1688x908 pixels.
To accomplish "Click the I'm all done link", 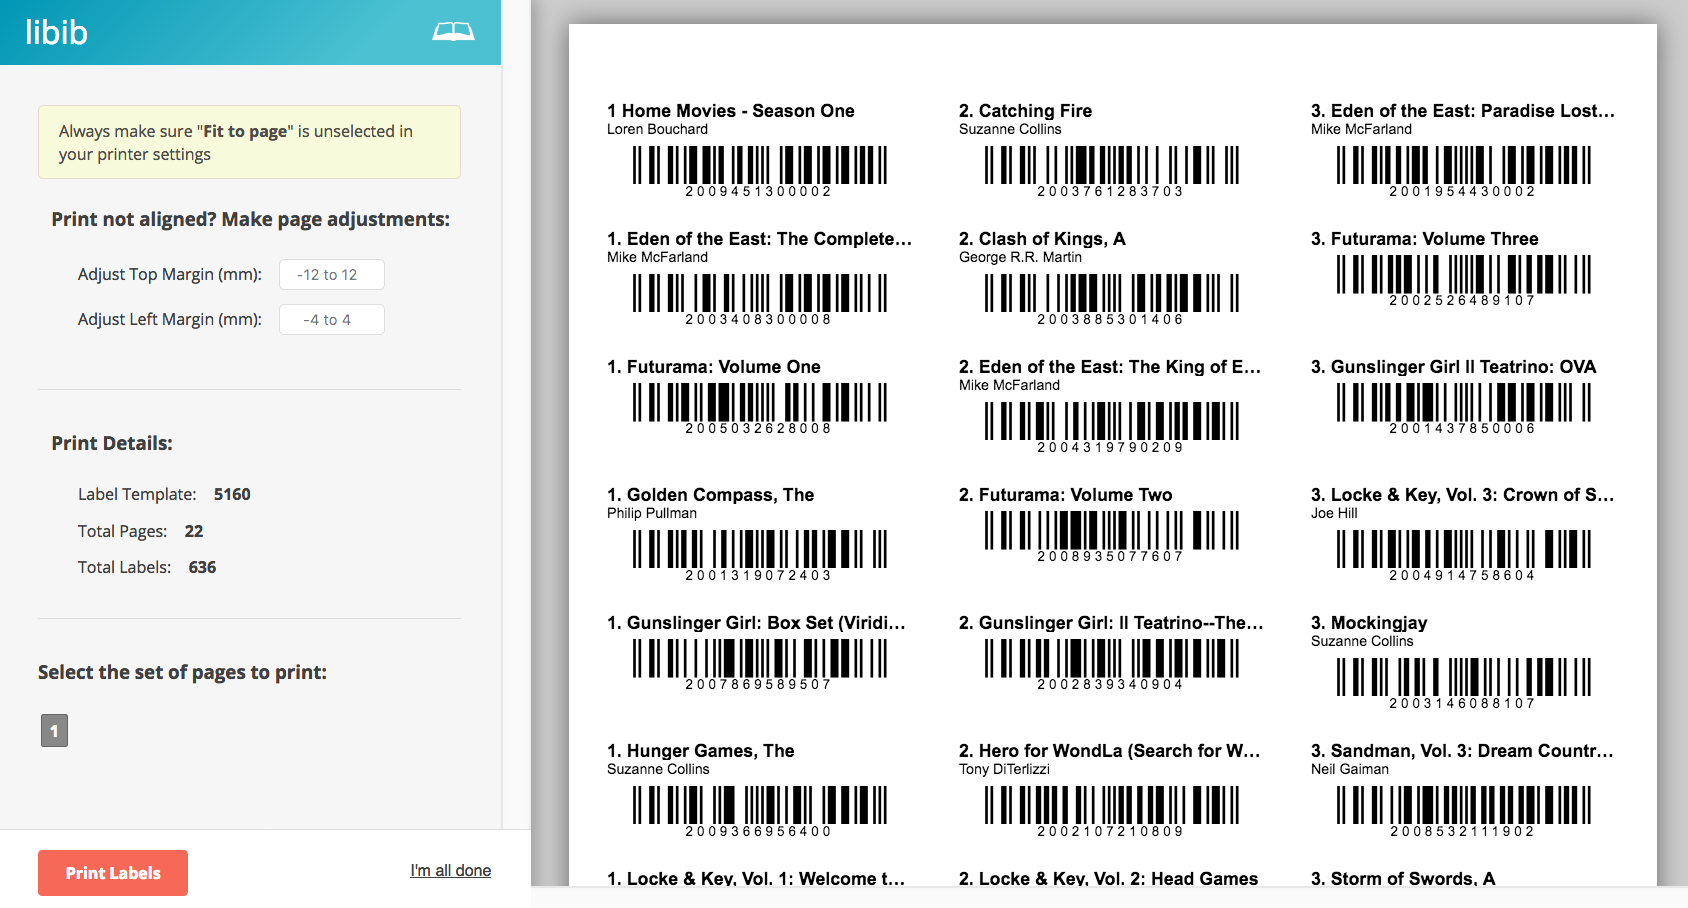I will 450,870.
